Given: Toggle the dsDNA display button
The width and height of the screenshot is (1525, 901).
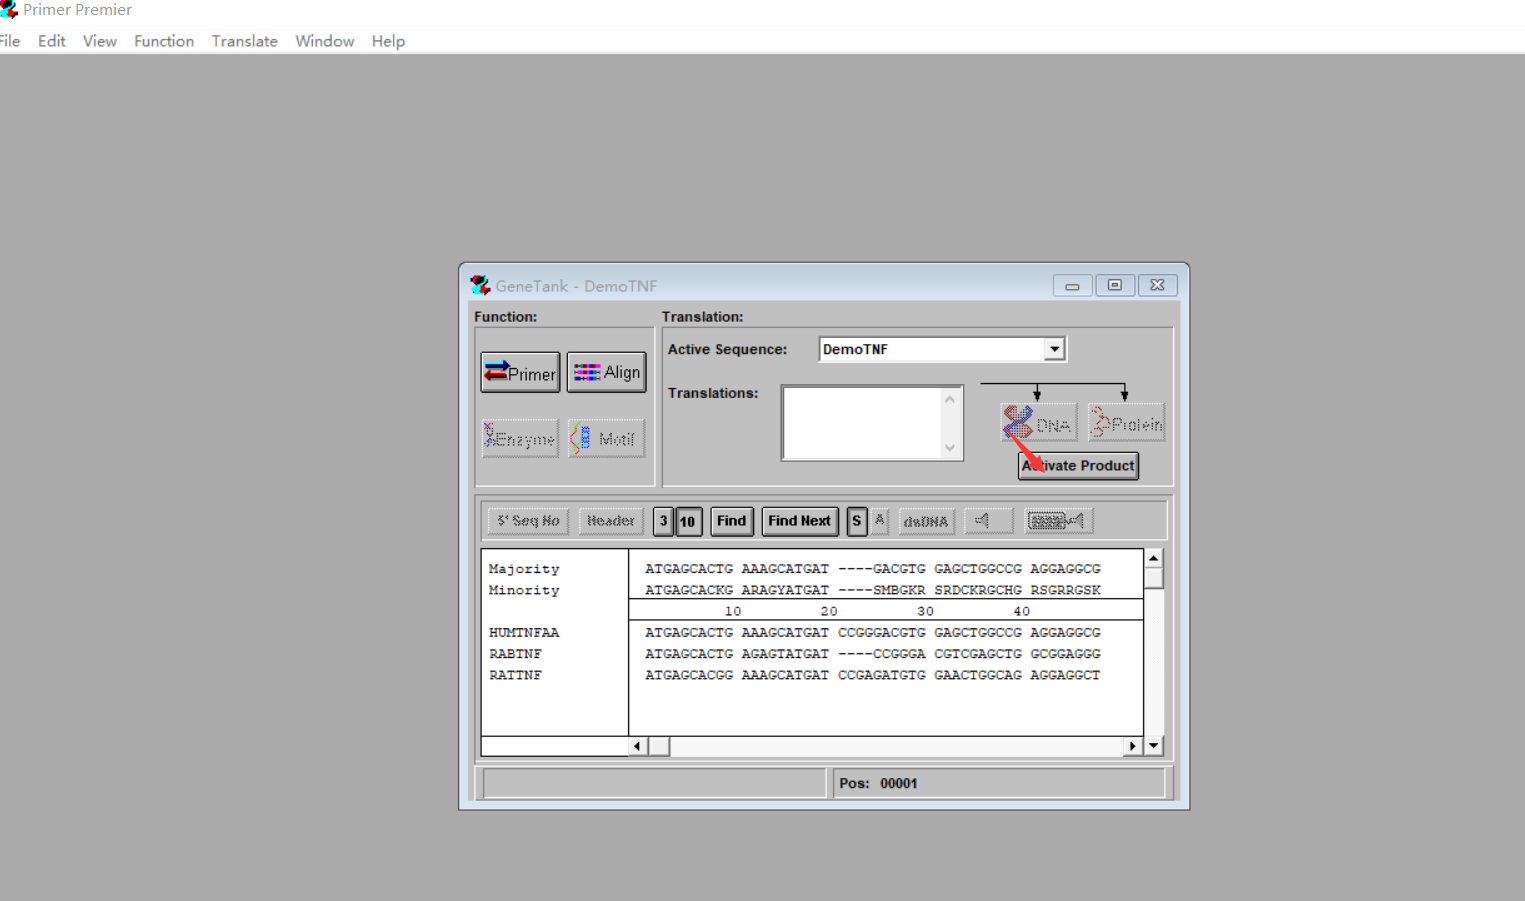Looking at the screenshot, I should point(926,521).
